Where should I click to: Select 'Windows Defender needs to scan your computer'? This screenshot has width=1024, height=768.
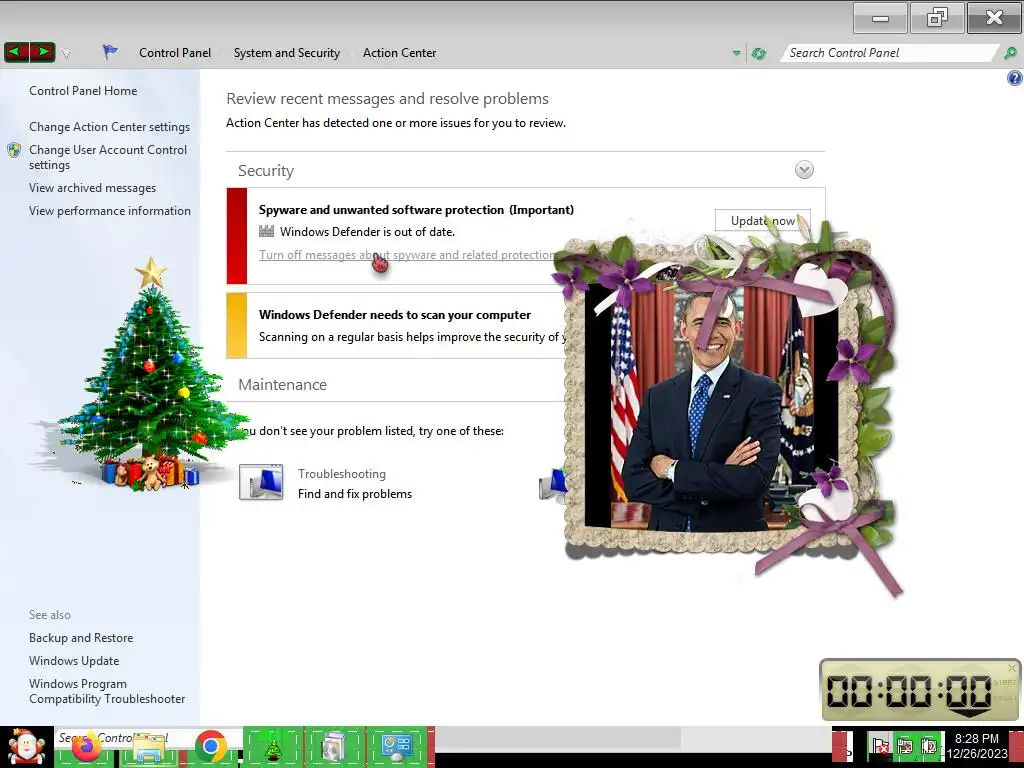pos(394,315)
